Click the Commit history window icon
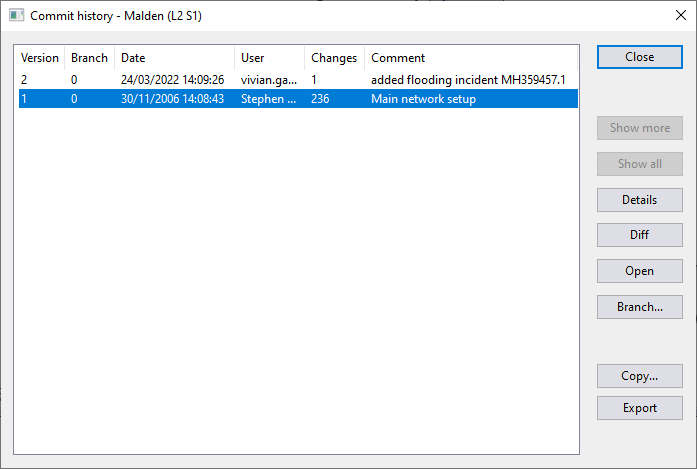The height and width of the screenshot is (469, 697). tap(16, 16)
